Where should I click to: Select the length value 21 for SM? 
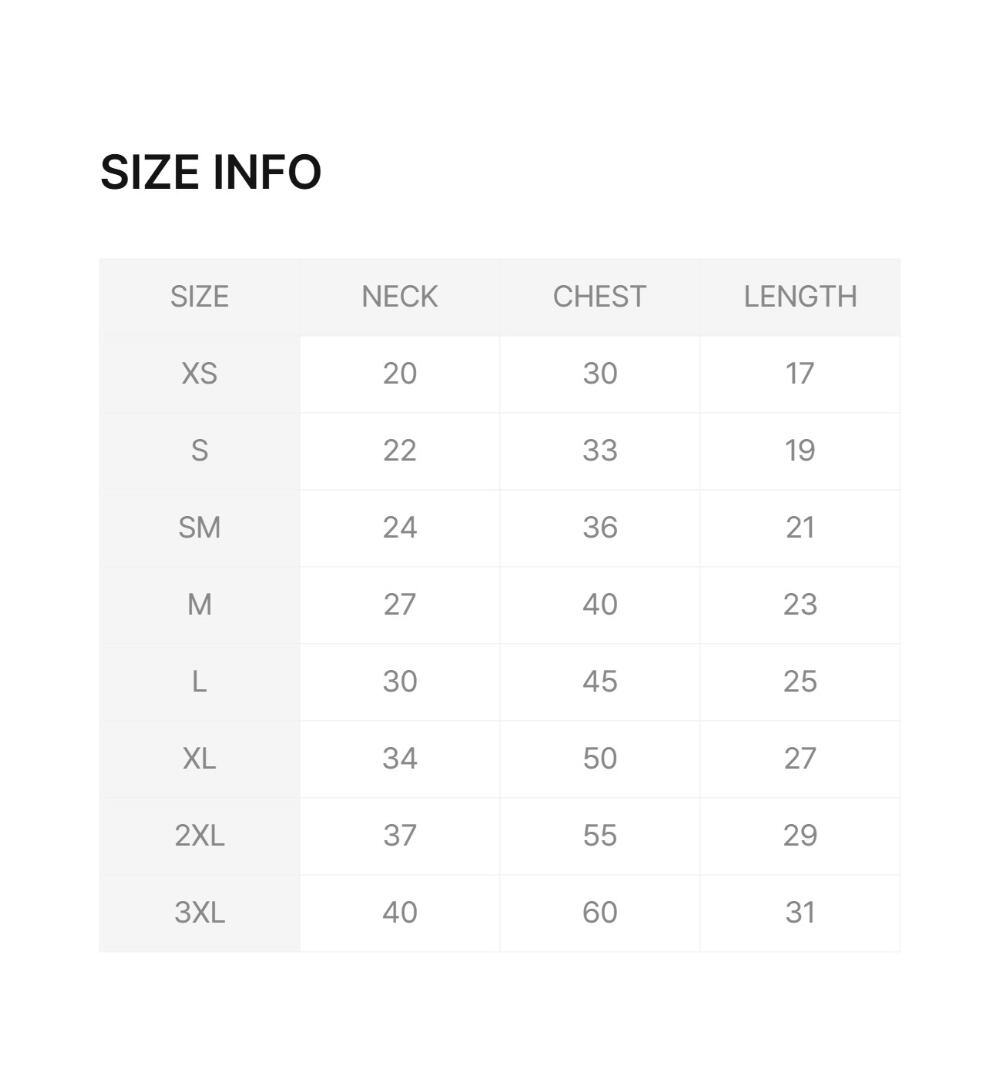(800, 528)
